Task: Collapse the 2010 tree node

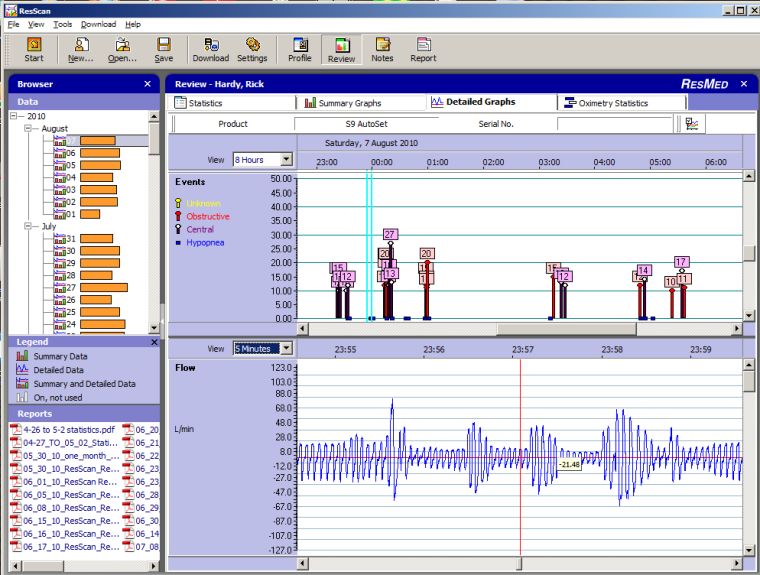Action: pyautogui.click(x=14, y=116)
